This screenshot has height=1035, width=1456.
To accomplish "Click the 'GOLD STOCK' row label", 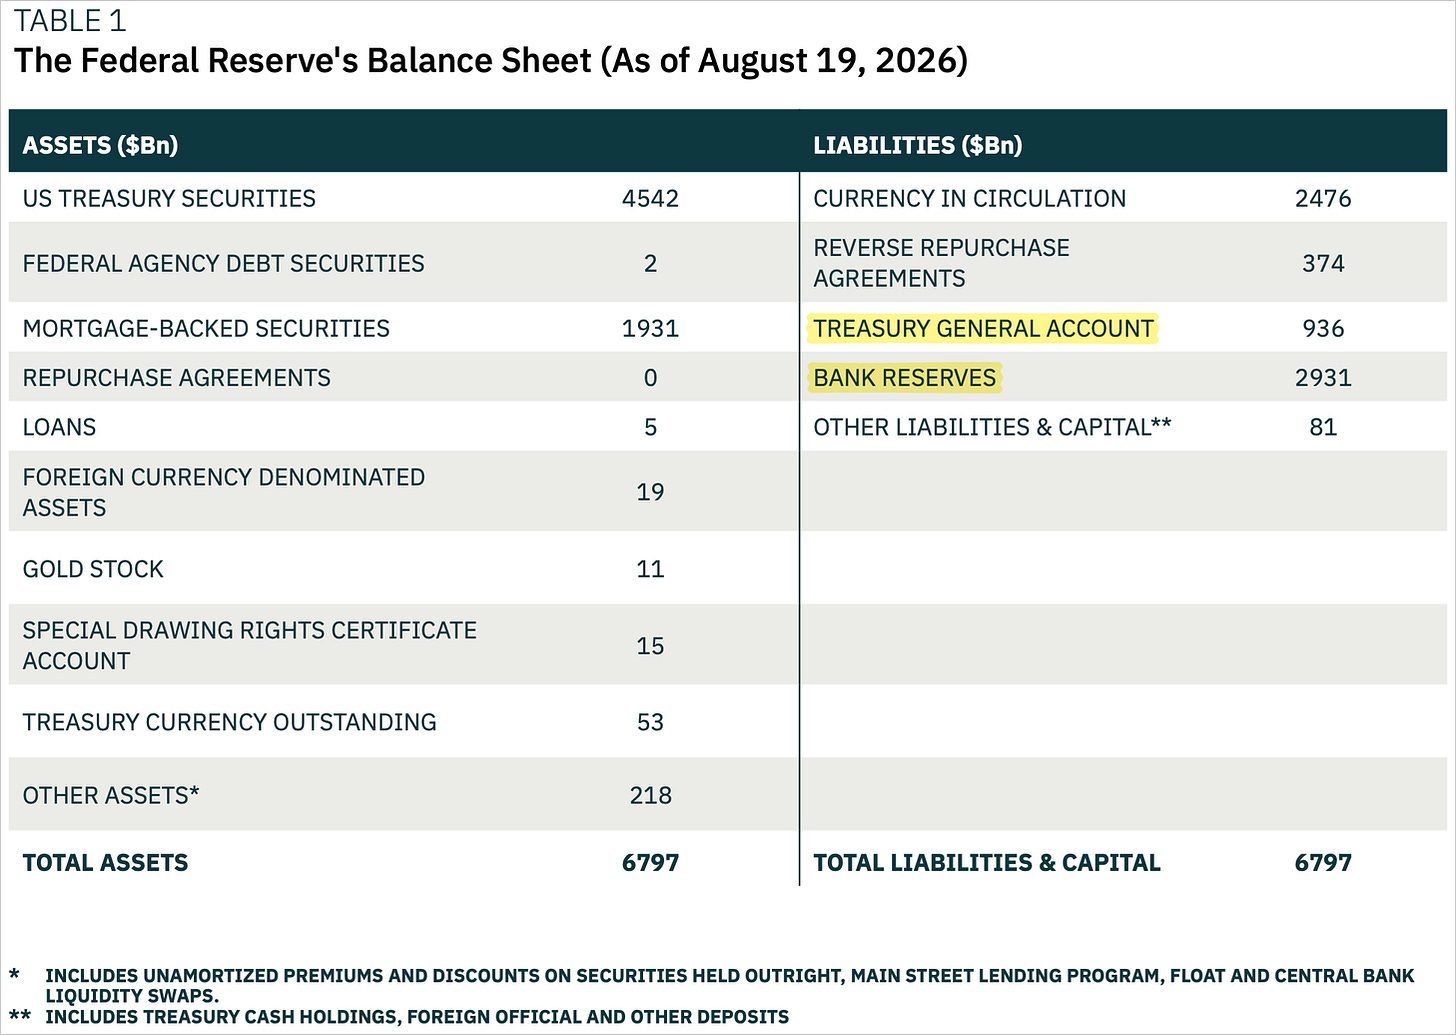I will pos(93,569).
